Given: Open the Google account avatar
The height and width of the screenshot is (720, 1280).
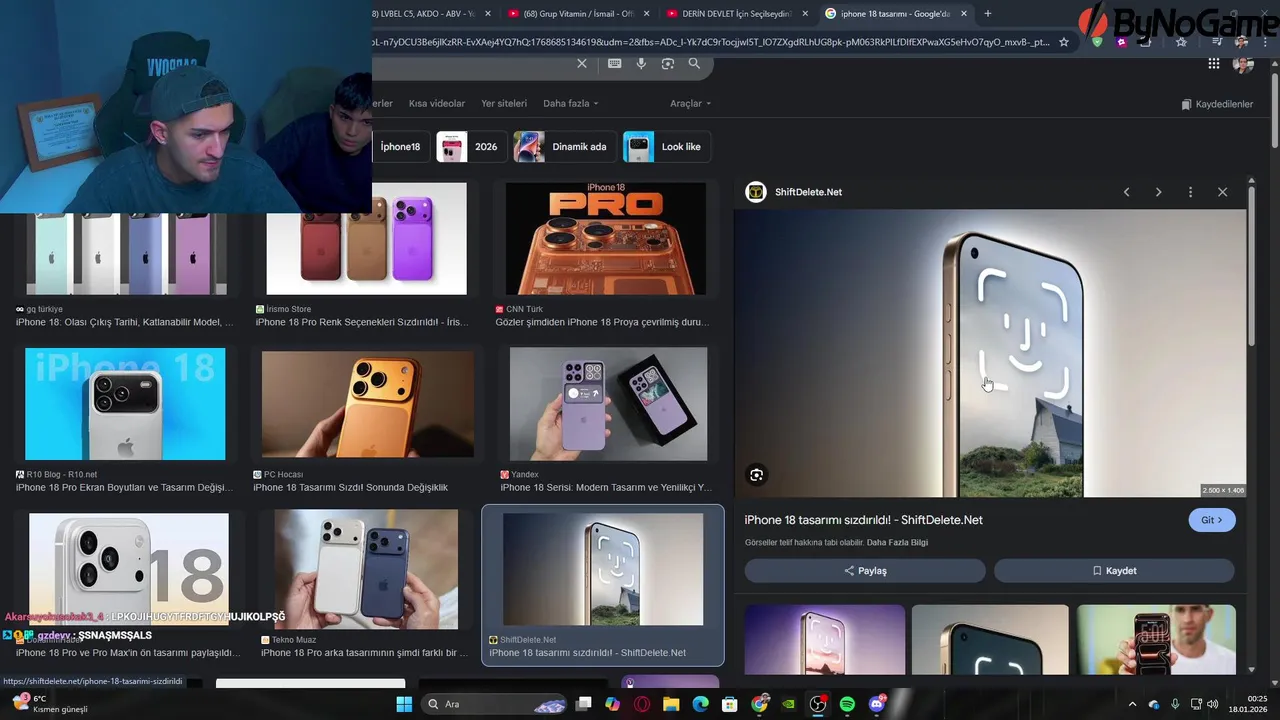Looking at the screenshot, I should click(1243, 63).
